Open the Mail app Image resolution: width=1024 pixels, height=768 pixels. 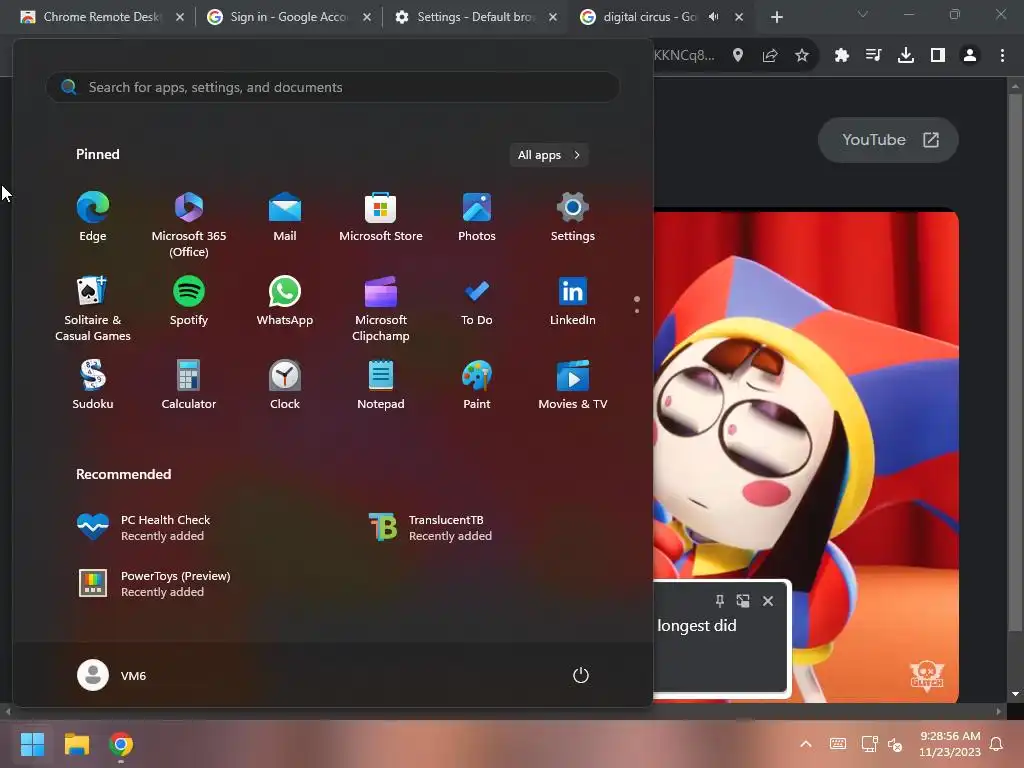tap(285, 217)
